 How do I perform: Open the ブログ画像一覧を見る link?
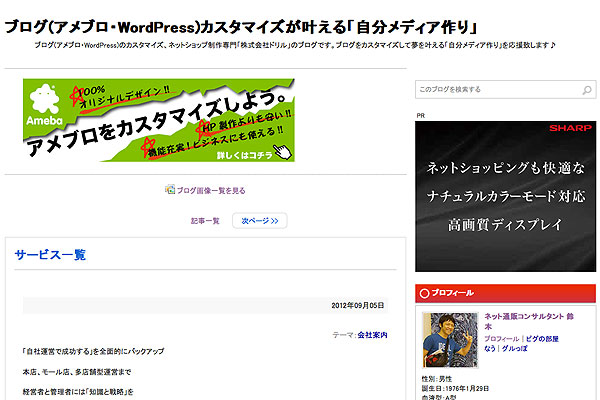[x=211, y=190]
